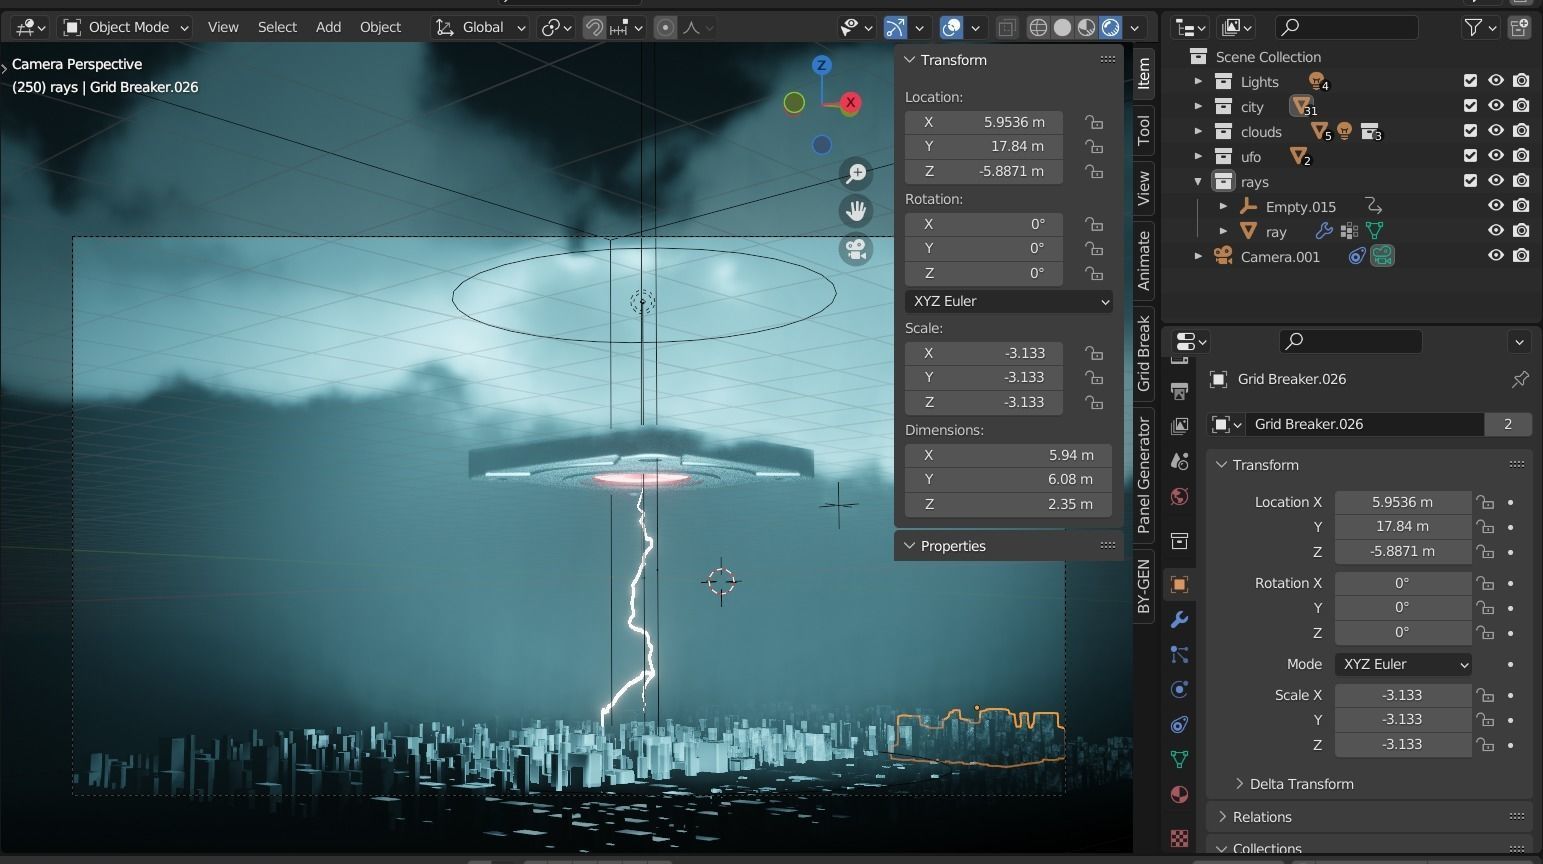Switch to solid viewport shading
Screen dimensions: 1543x864
pos(1063,27)
